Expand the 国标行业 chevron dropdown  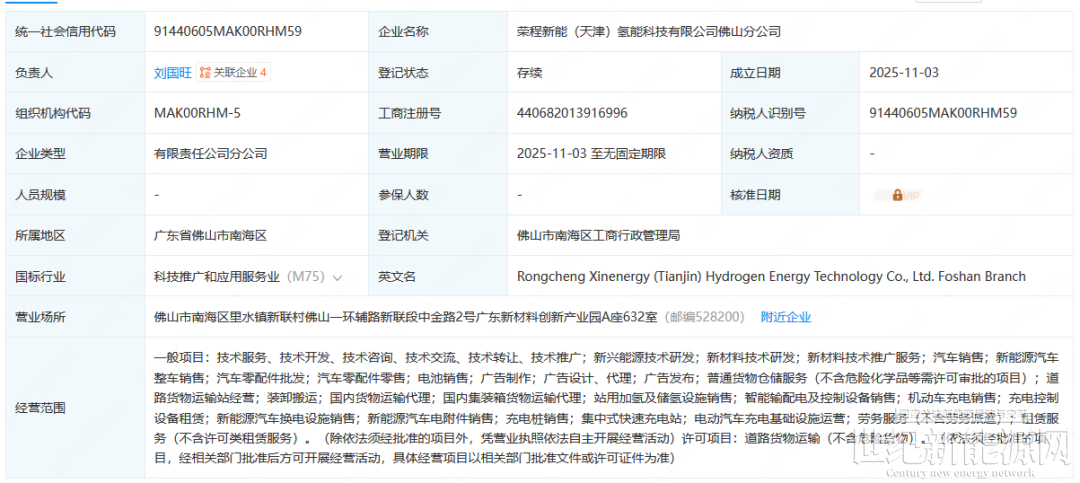(337, 277)
